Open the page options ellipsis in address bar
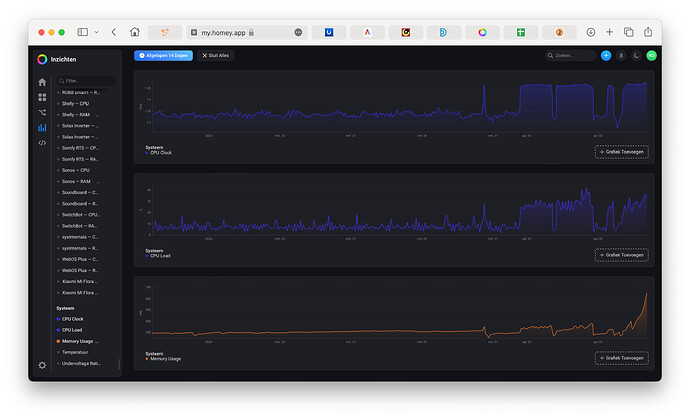 tap(298, 33)
